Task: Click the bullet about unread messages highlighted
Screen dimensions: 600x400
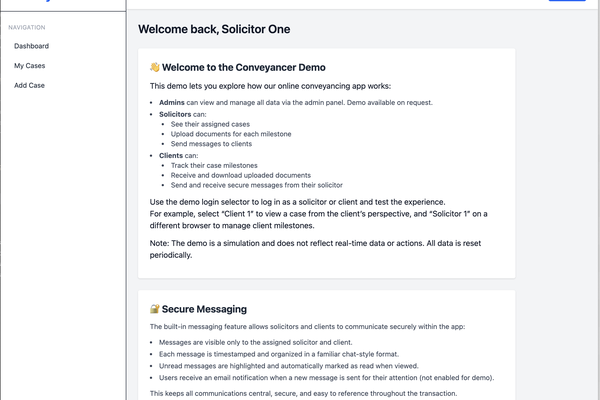Action: pyautogui.click(x=294, y=367)
